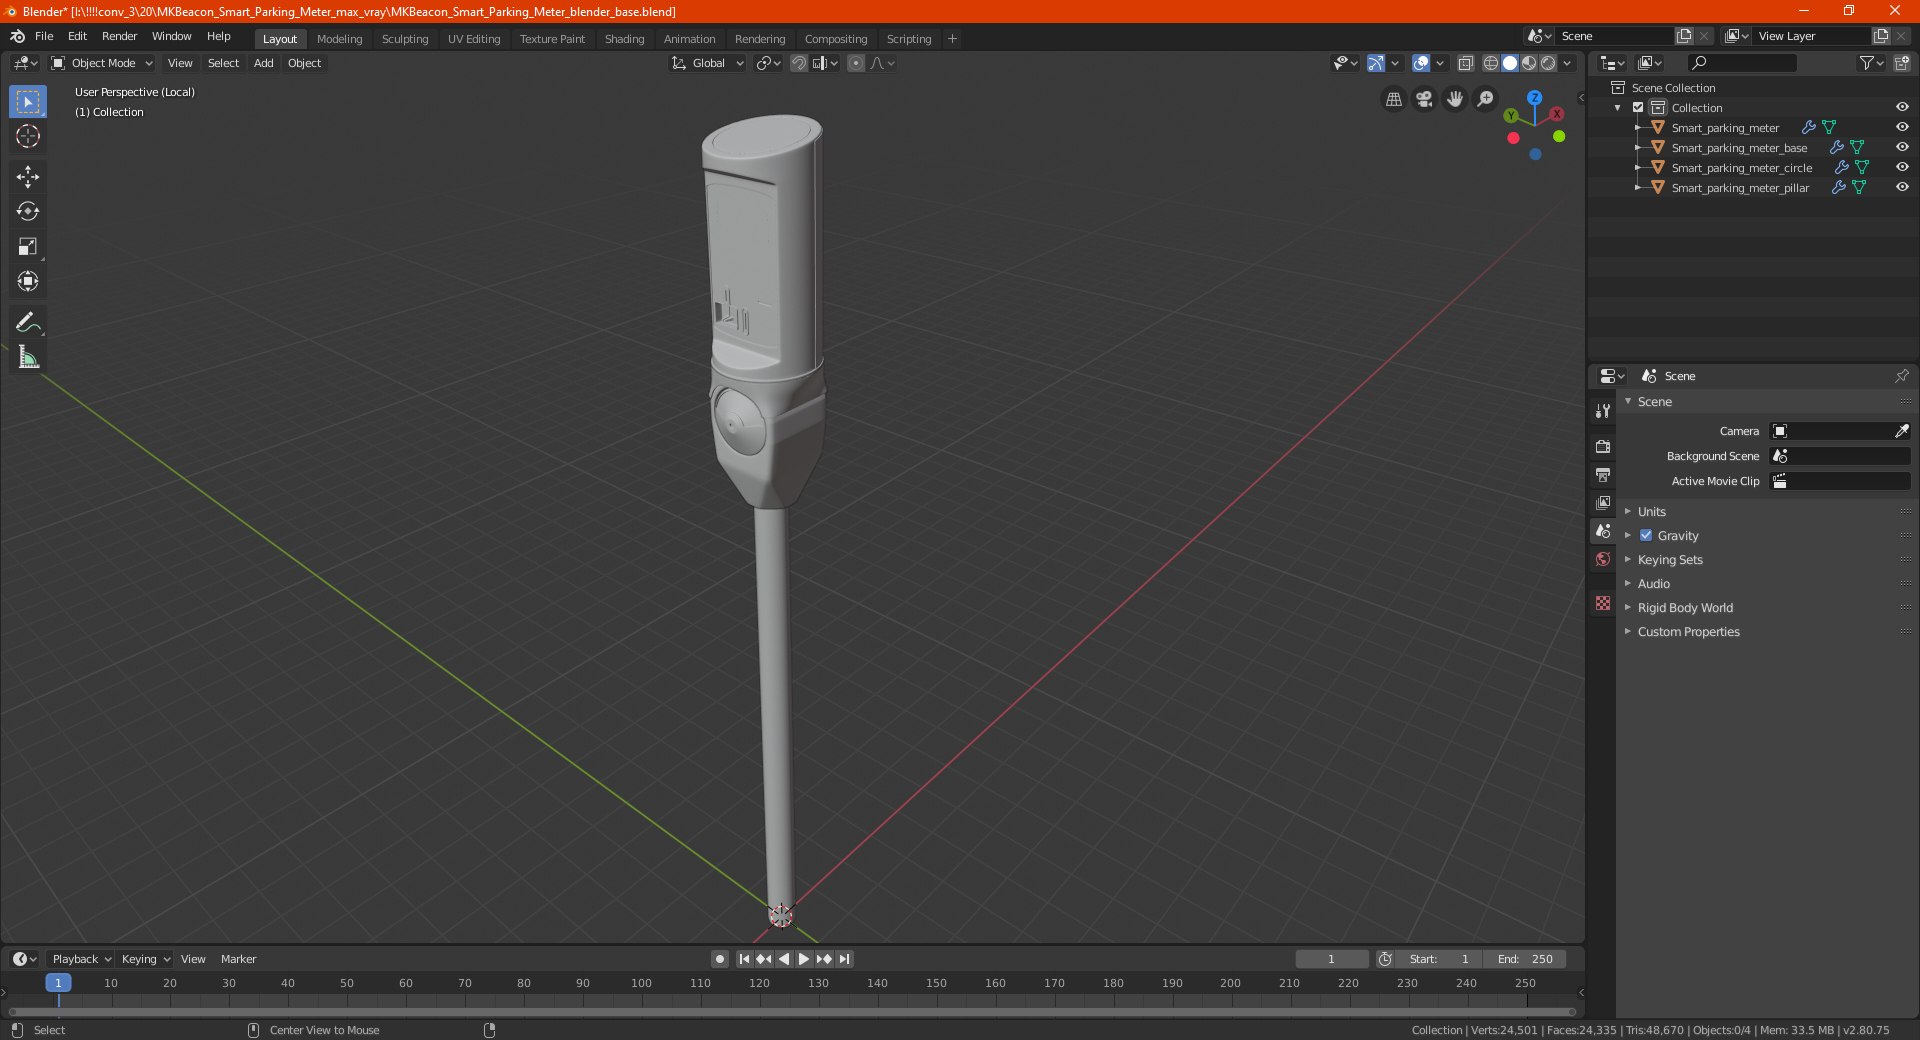The image size is (1920, 1040).
Task: Hide Smart_parking_meter_base via eye icon
Action: (x=1902, y=147)
